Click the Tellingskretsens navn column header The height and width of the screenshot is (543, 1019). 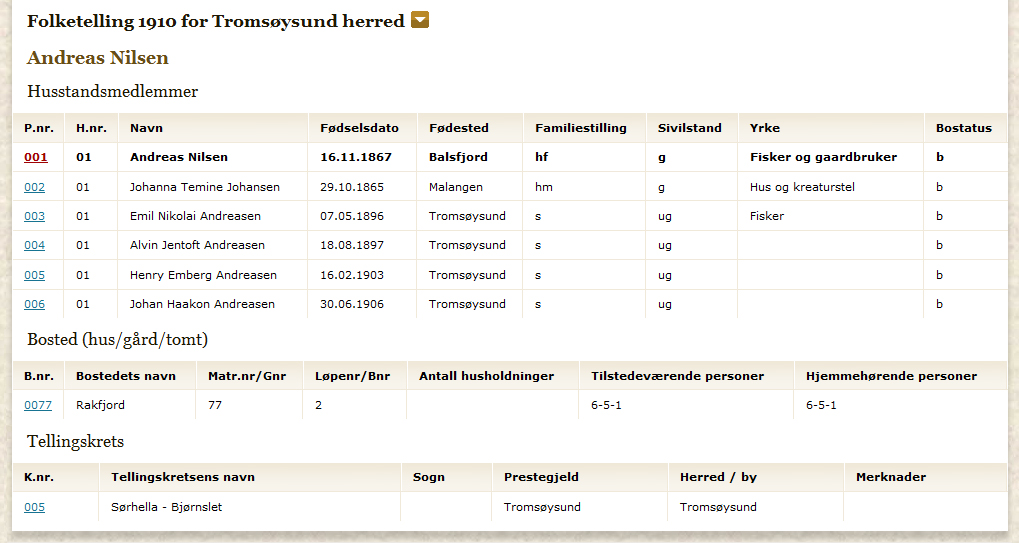pyautogui.click(x=183, y=477)
